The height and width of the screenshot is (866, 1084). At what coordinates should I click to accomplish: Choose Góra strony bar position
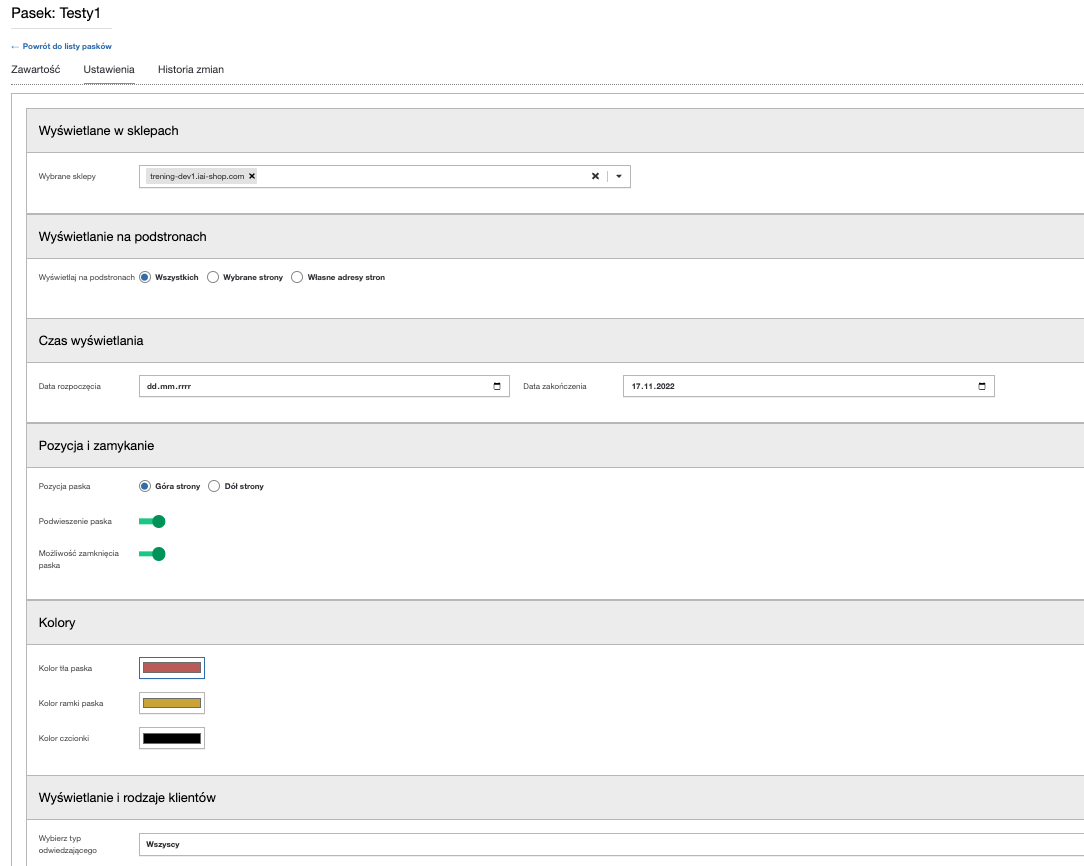click(x=144, y=487)
